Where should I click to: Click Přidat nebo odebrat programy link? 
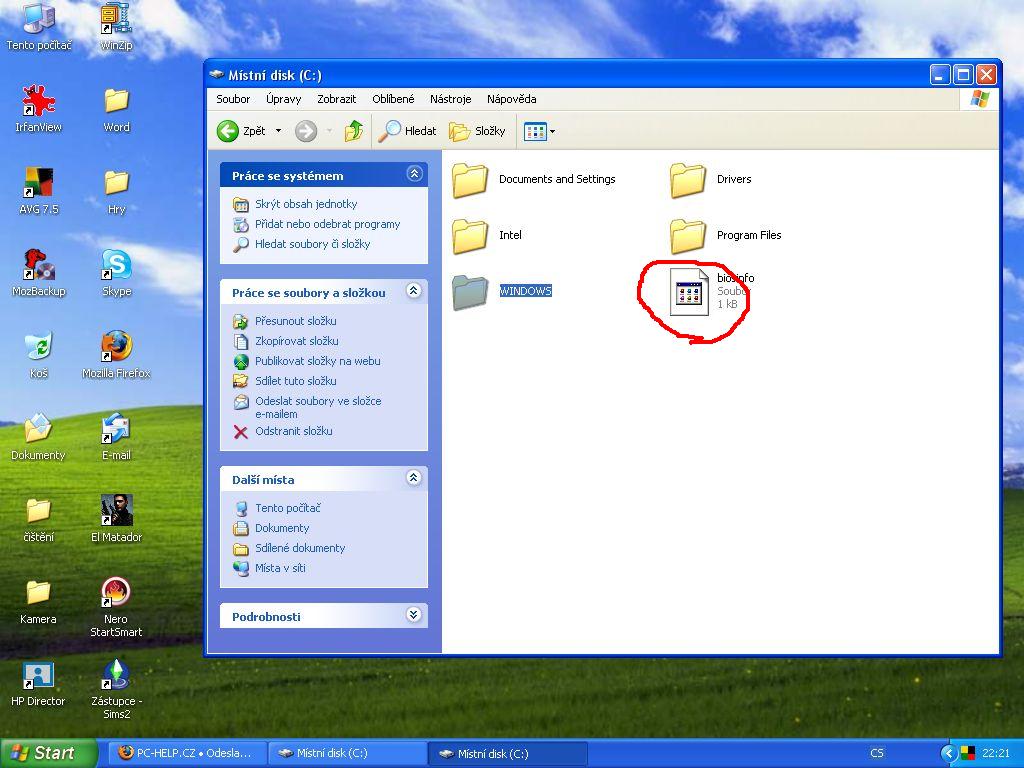327,224
